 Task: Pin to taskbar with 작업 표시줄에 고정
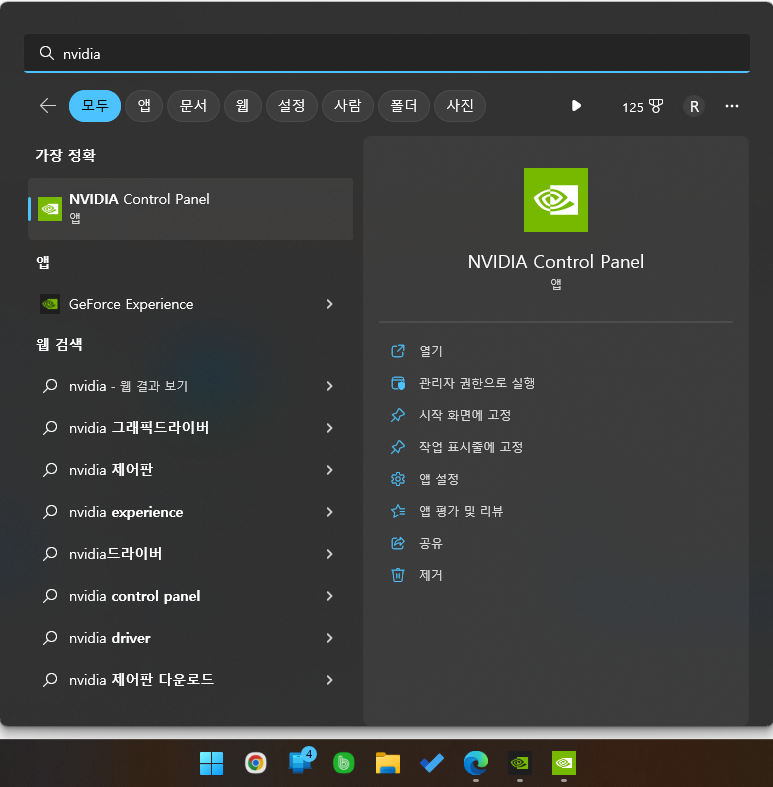coord(471,447)
